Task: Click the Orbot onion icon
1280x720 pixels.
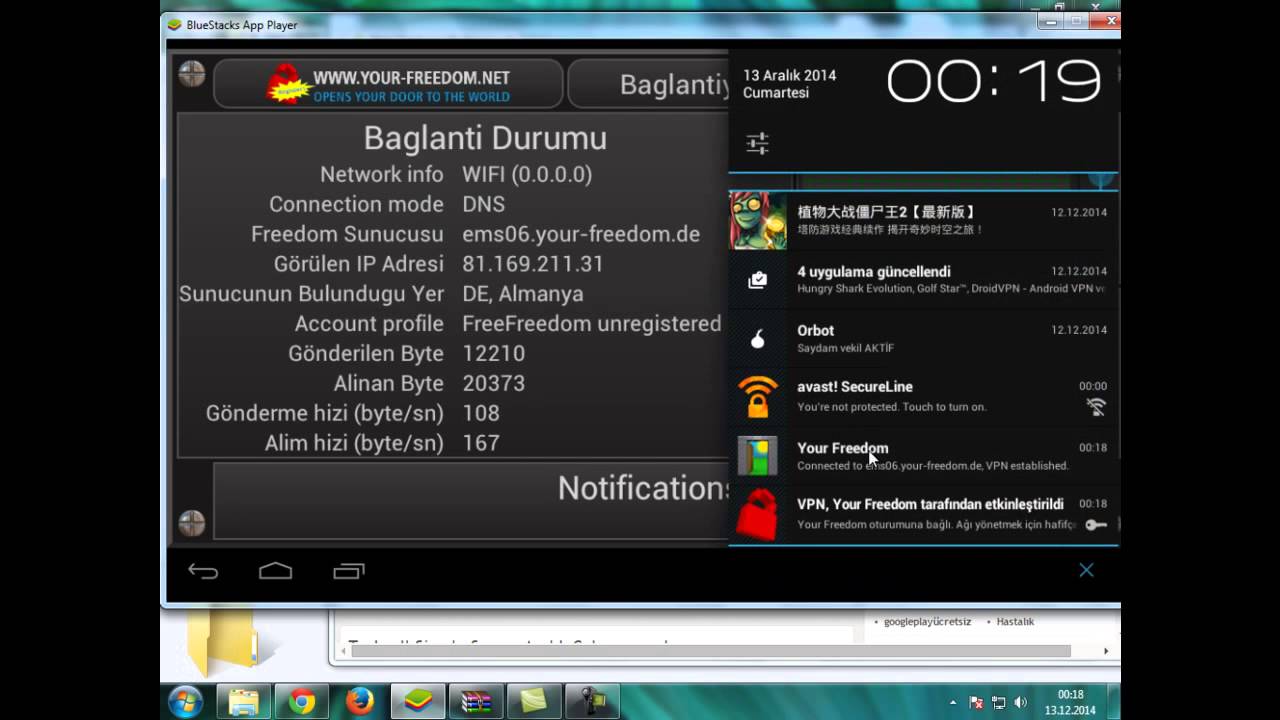Action: [758, 339]
